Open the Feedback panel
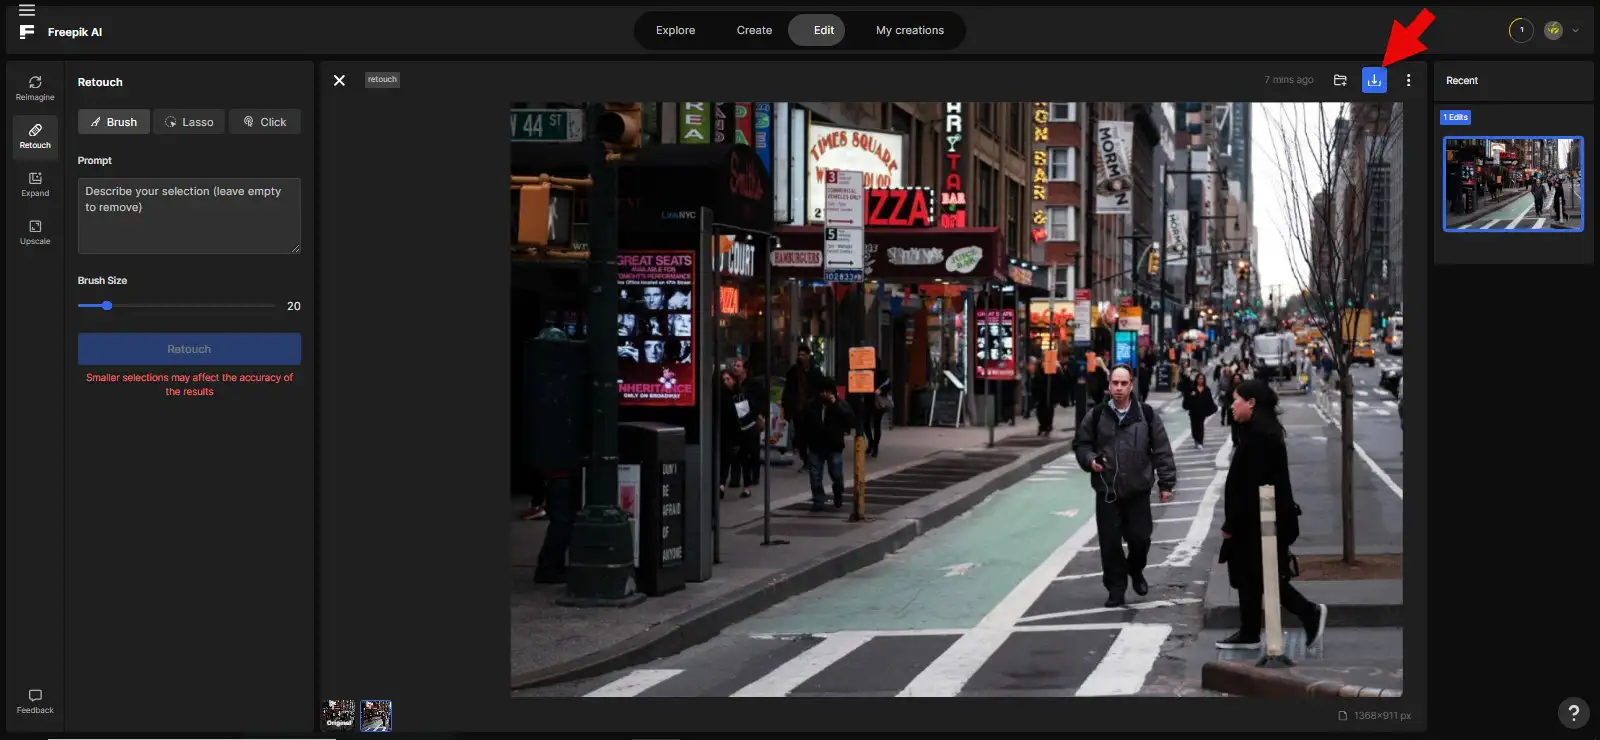Screen dimensions: 1600x740 coord(35,701)
